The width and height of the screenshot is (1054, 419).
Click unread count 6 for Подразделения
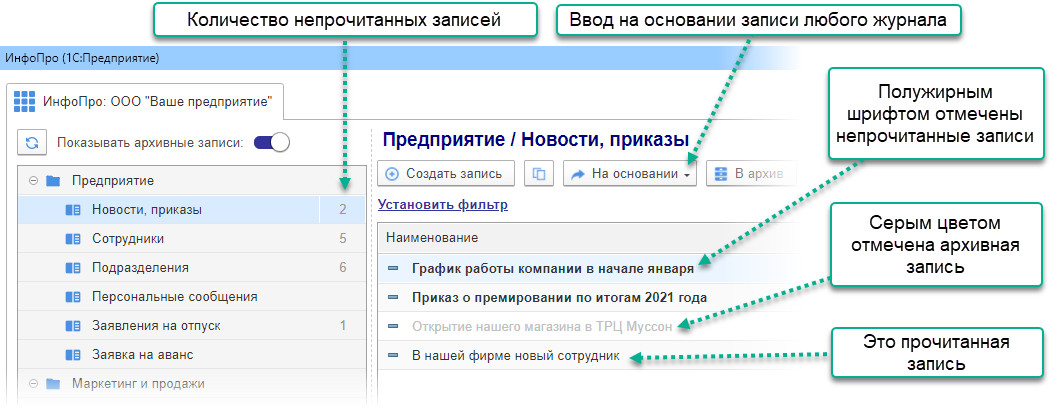pyautogui.click(x=342, y=268)
